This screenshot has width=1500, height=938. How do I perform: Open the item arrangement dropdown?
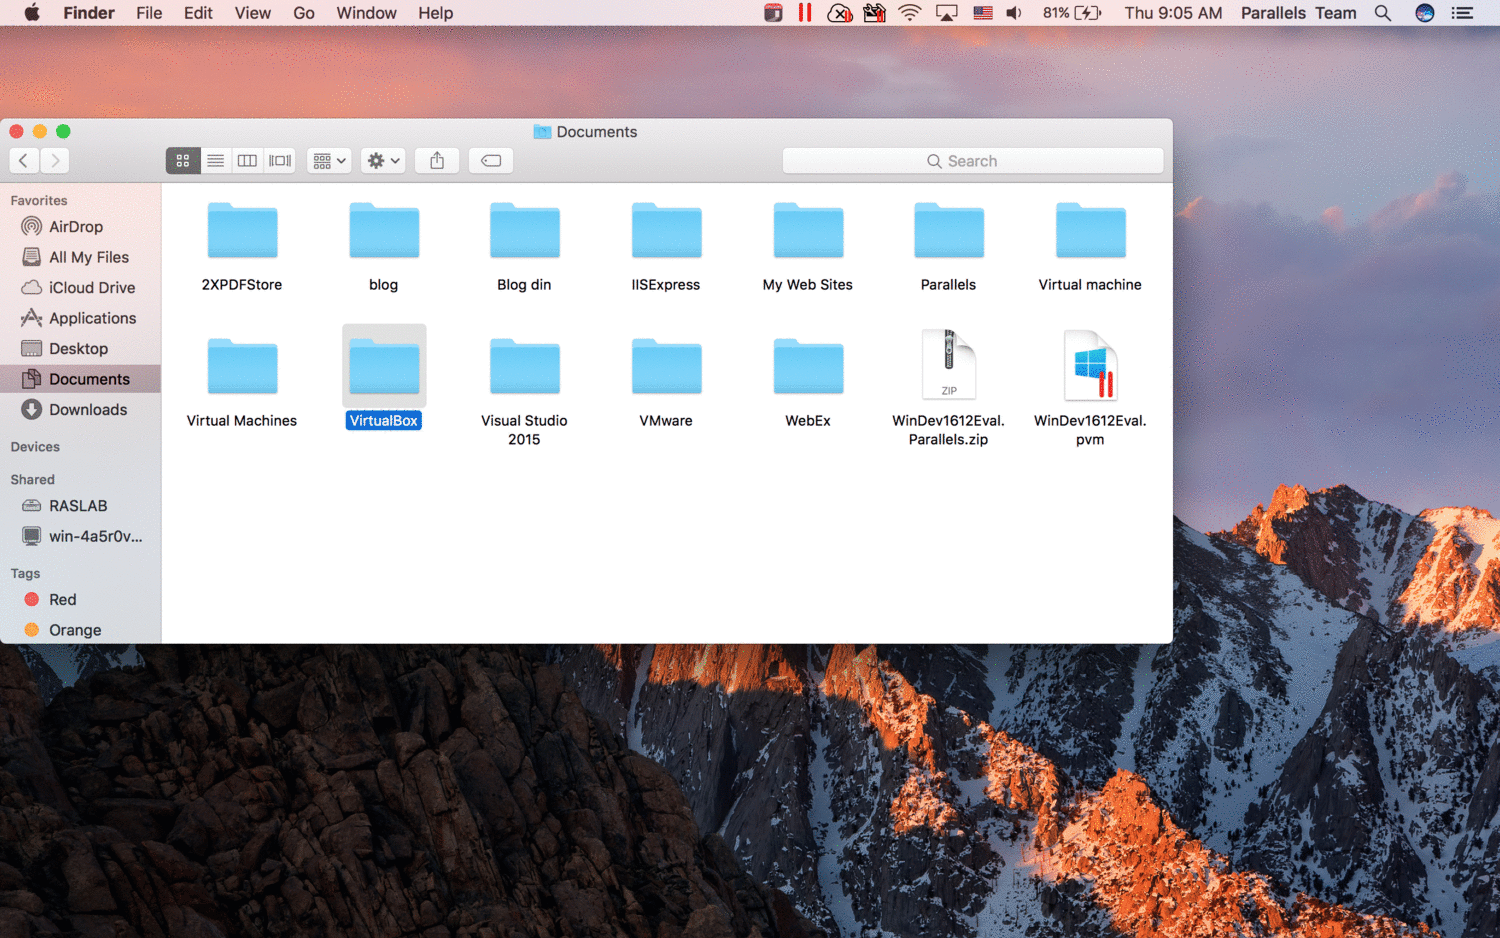(329, 160)
